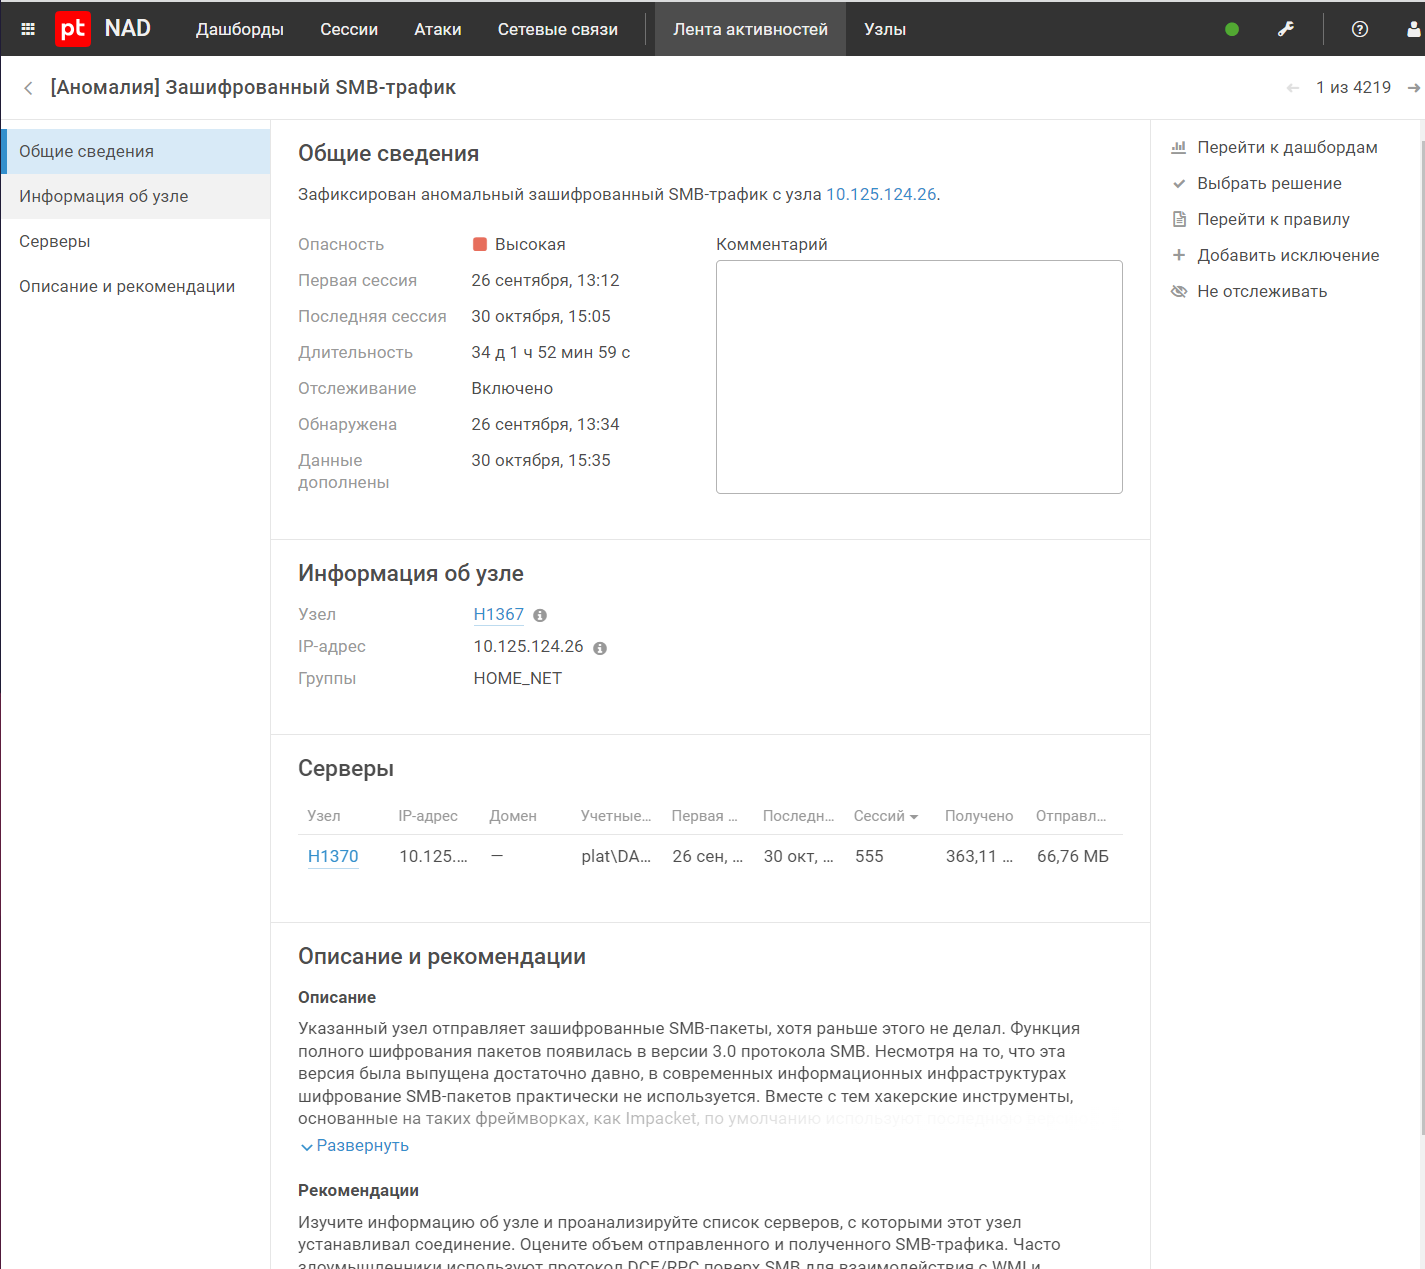Click the Узел column header in Серверы
This screenshot has width=1425, height=1269.
coord(324,816)
